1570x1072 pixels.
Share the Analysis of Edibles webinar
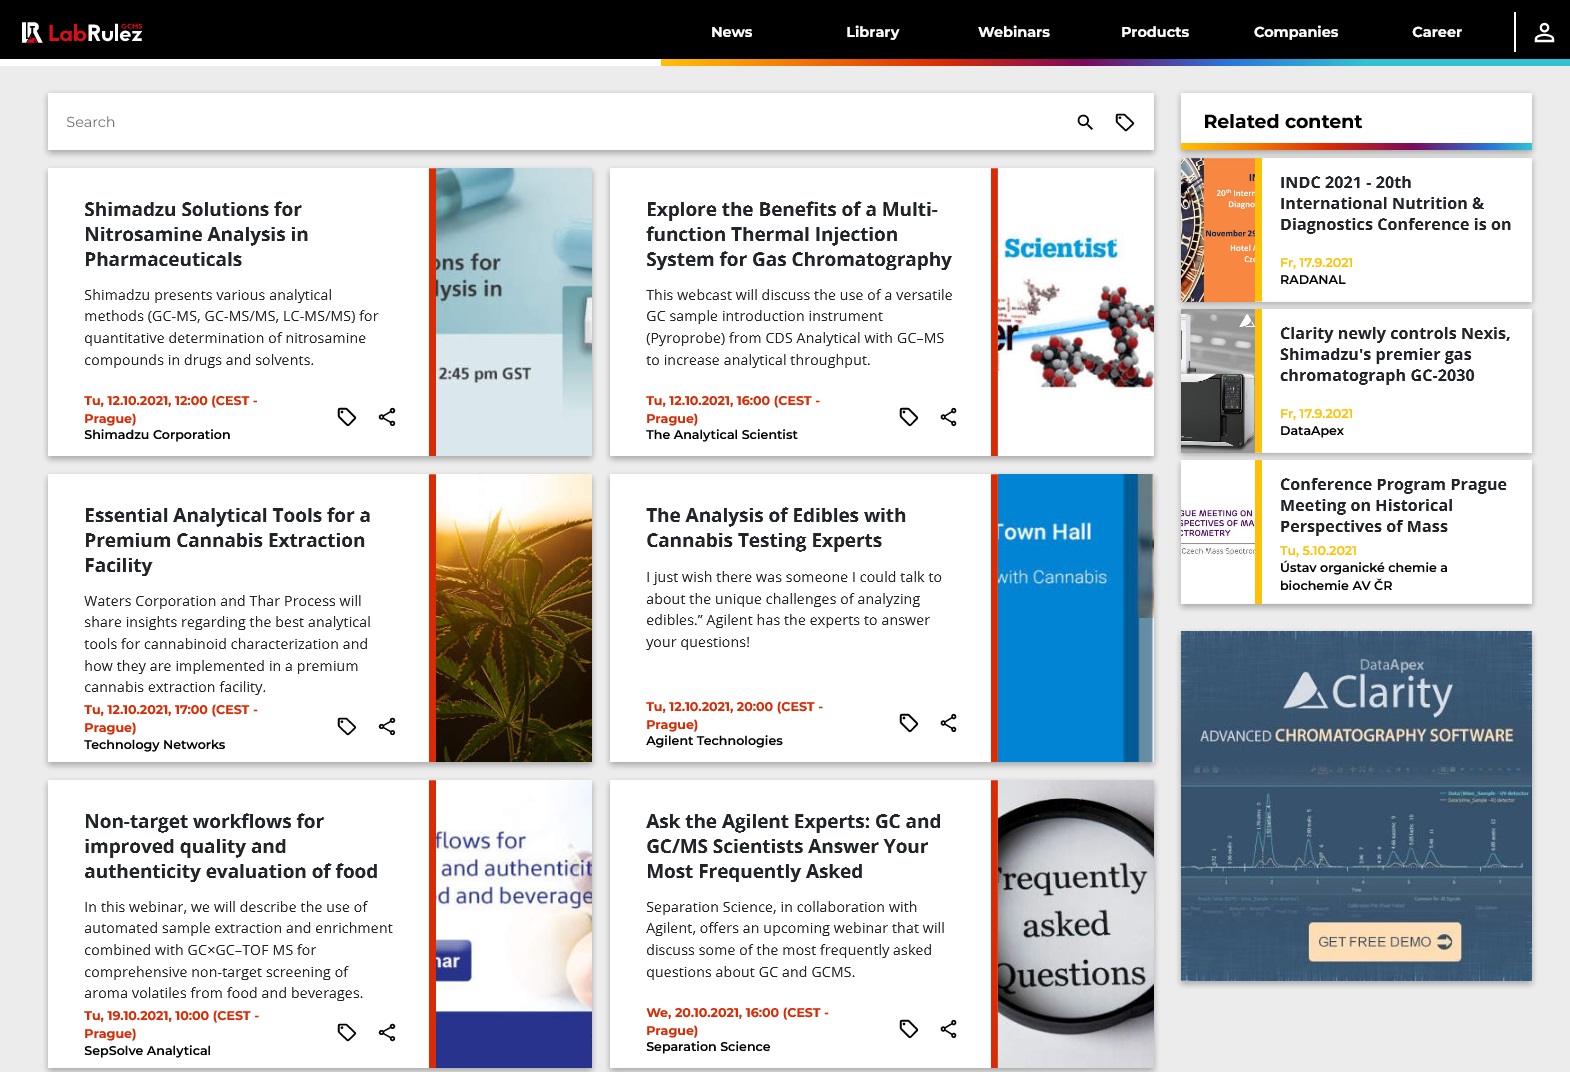click(x=949, y=723)
